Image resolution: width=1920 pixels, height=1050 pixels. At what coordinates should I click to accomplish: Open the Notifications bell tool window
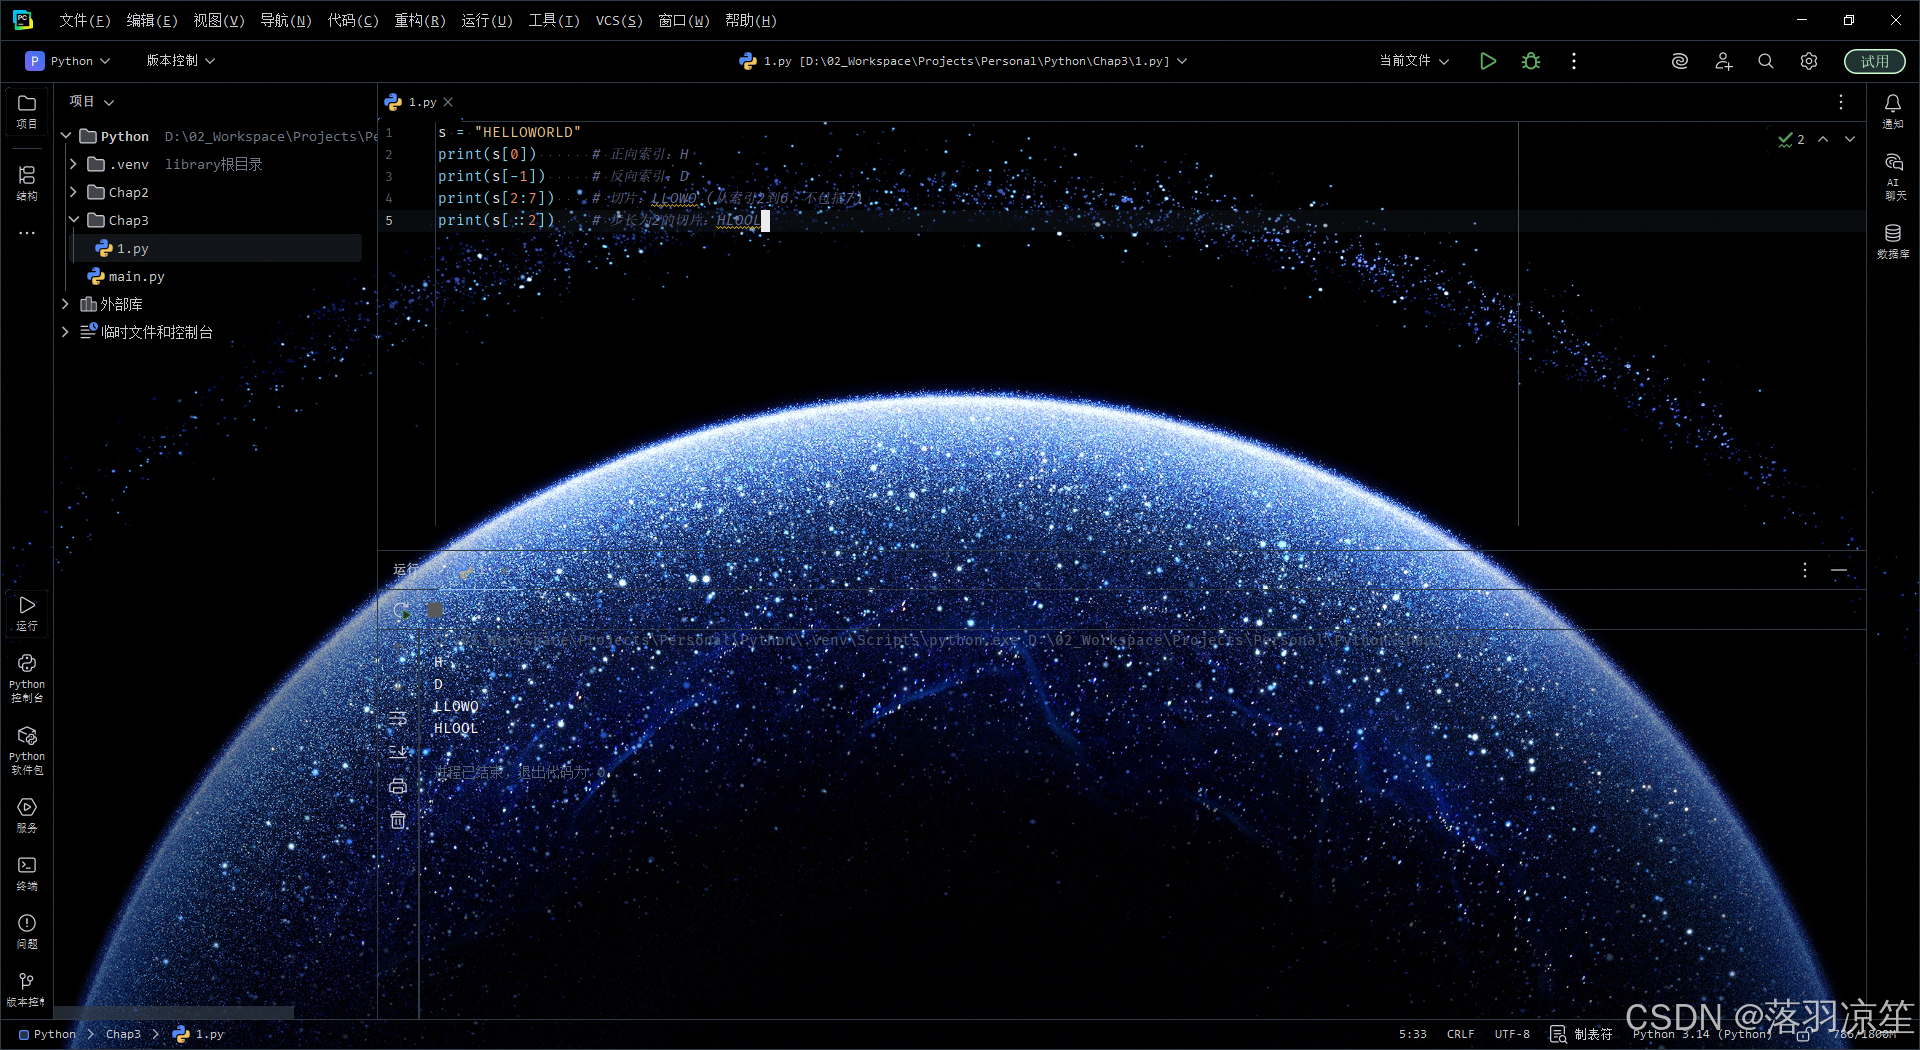[x=1893, y=111]
